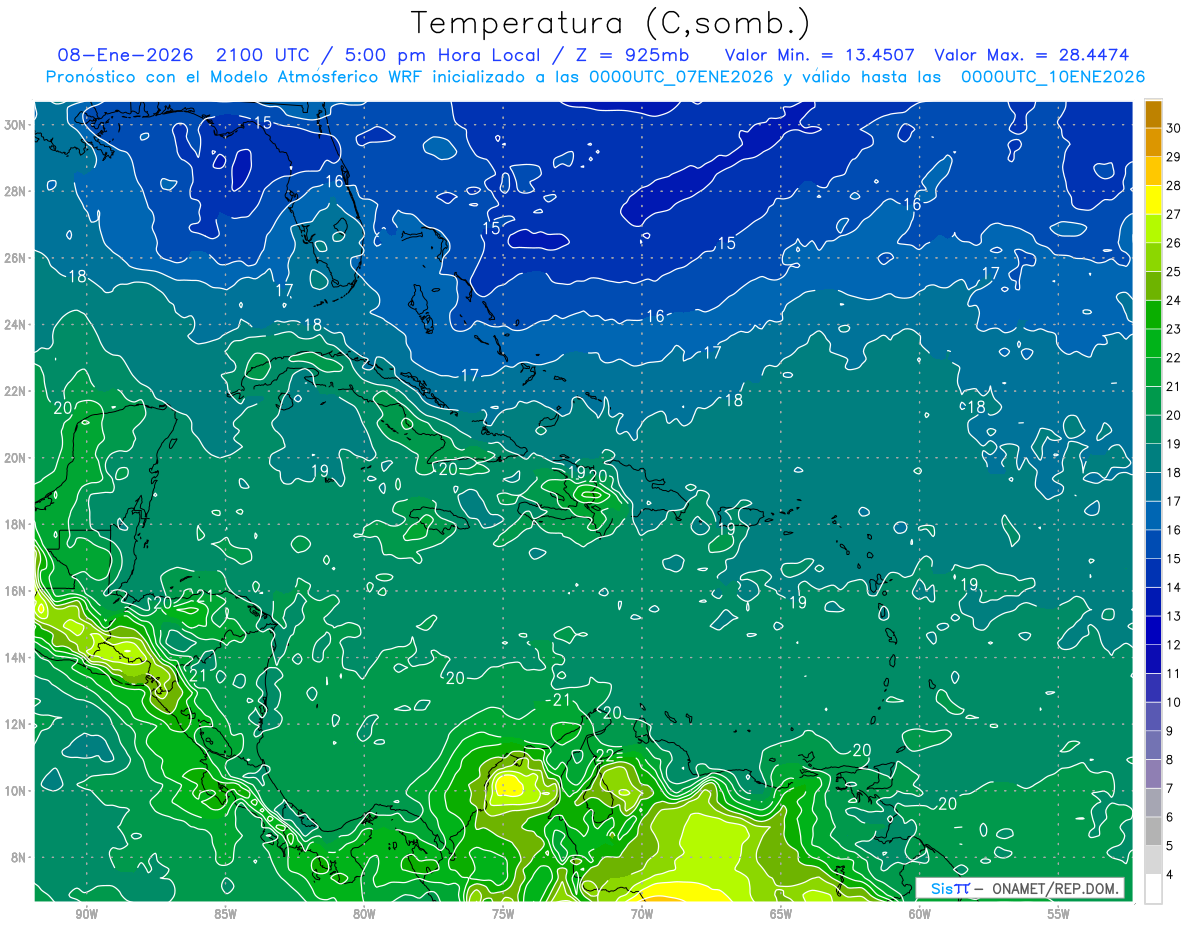Image resolution: width=1200 pixels, height=927 pixels.
Task: Select the '0000UTC_07ENE2026' initialization time
Action: click(681, 77)
